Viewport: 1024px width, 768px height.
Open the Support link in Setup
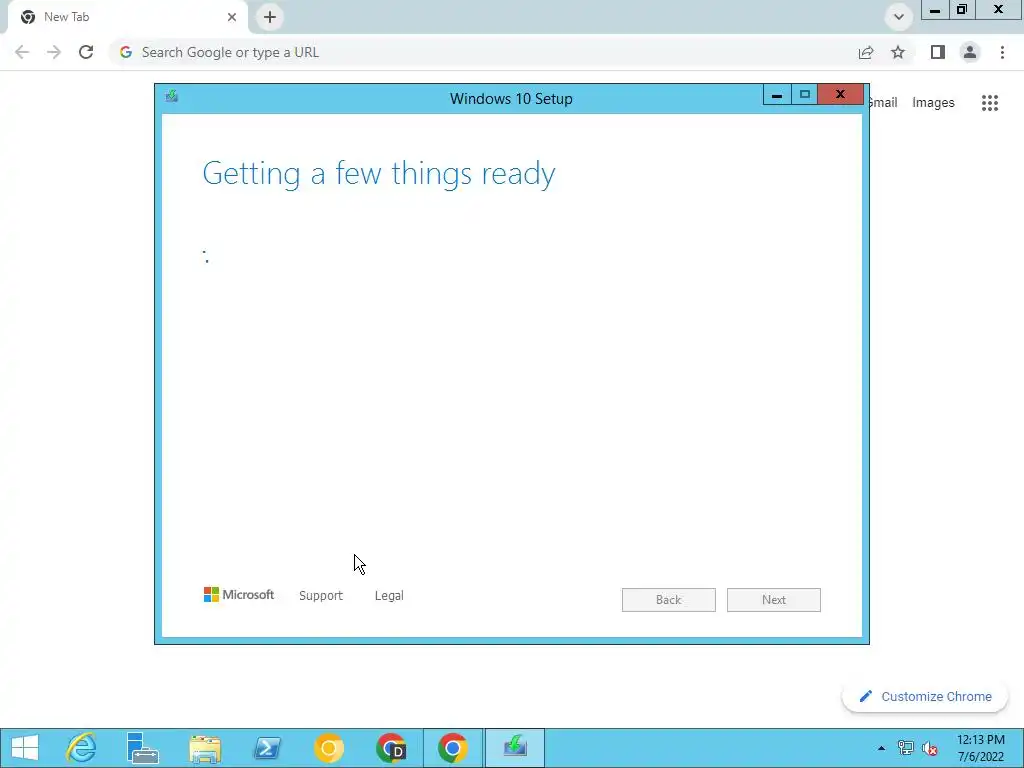click(321, 596)
